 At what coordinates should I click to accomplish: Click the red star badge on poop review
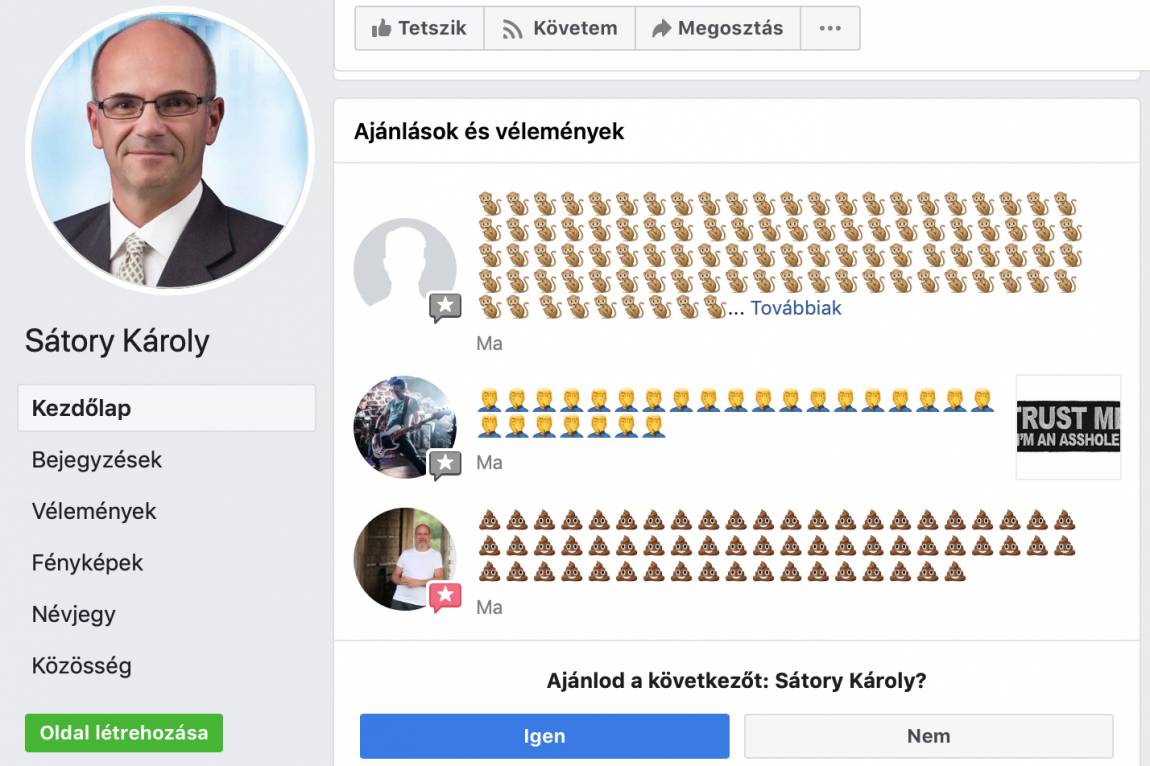coord(445,597)
